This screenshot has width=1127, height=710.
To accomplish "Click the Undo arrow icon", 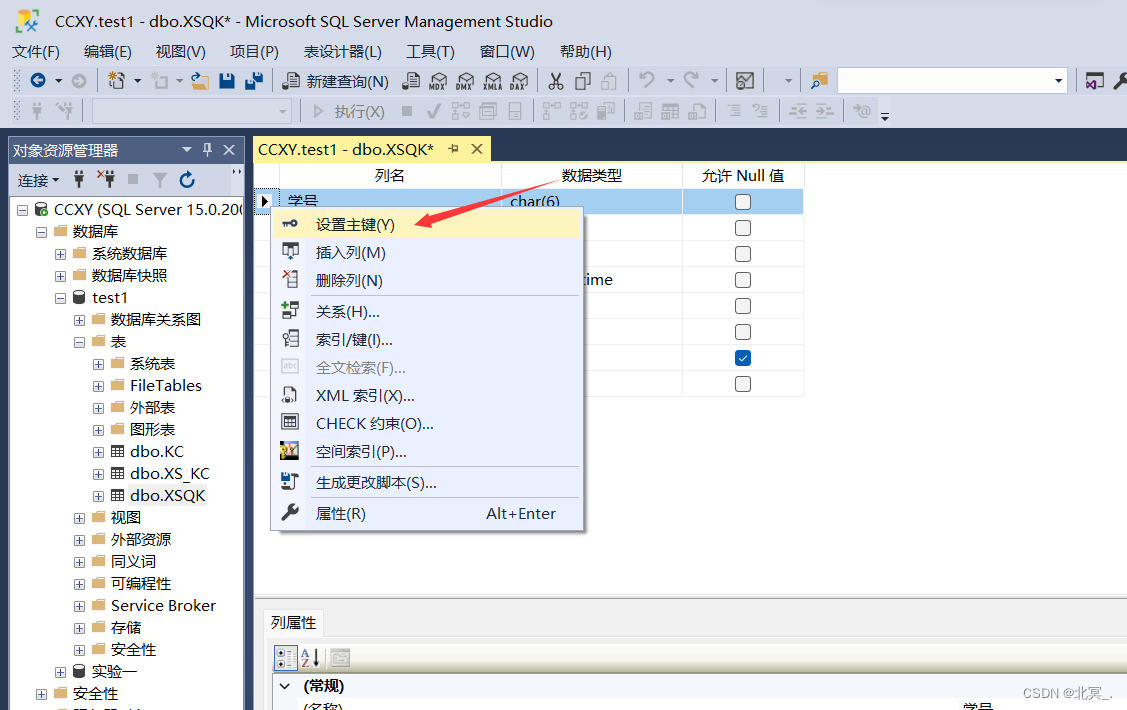I will 647,80.
